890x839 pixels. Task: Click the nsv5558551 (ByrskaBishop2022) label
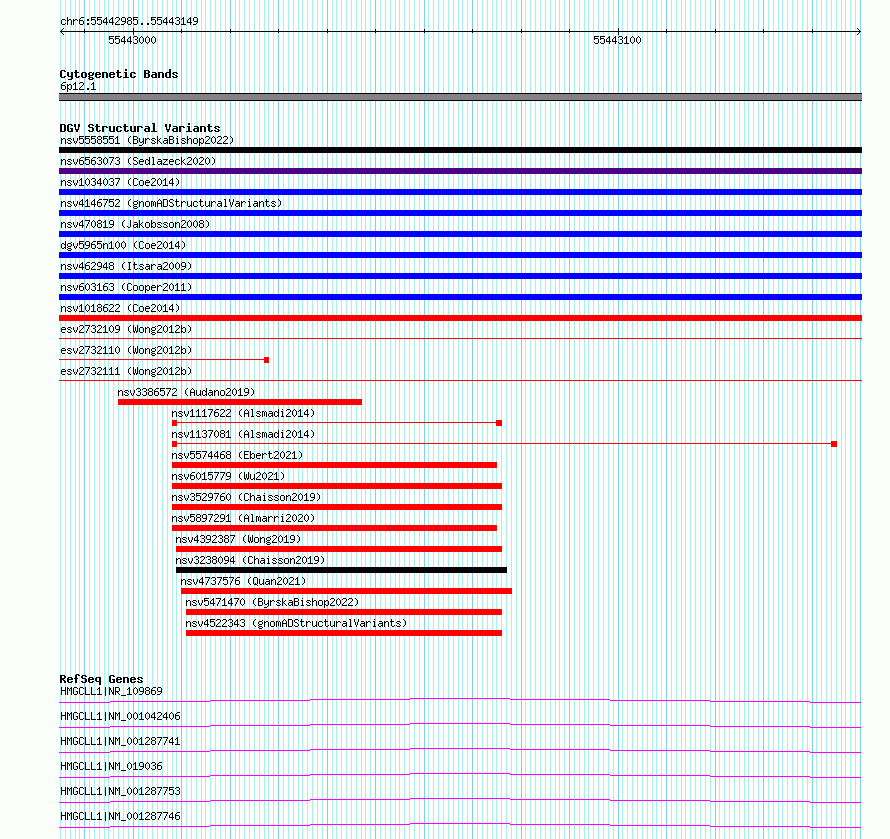tap(147, 140)
